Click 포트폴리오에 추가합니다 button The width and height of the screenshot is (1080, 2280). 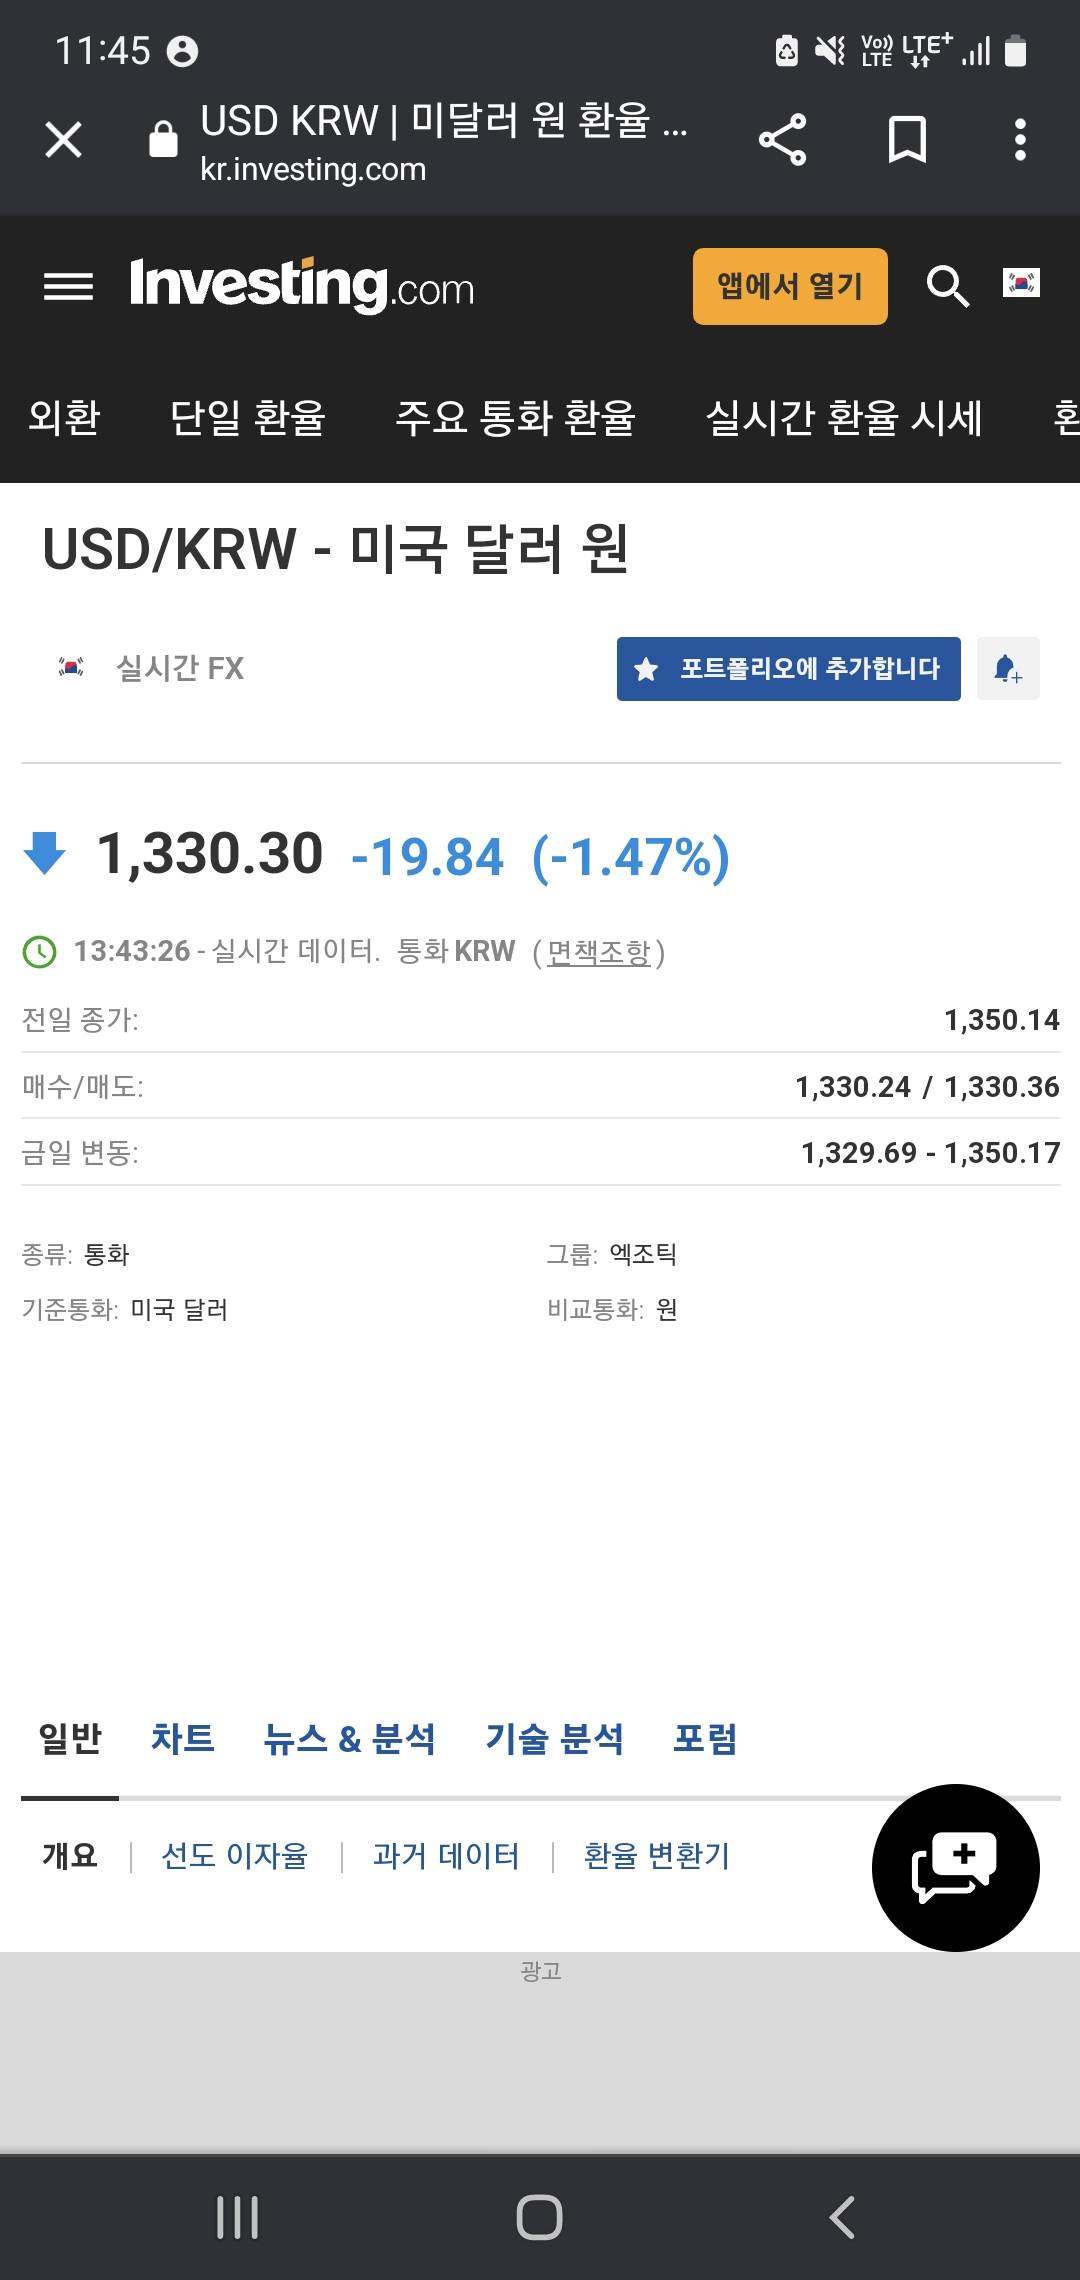tap(788, 668)
